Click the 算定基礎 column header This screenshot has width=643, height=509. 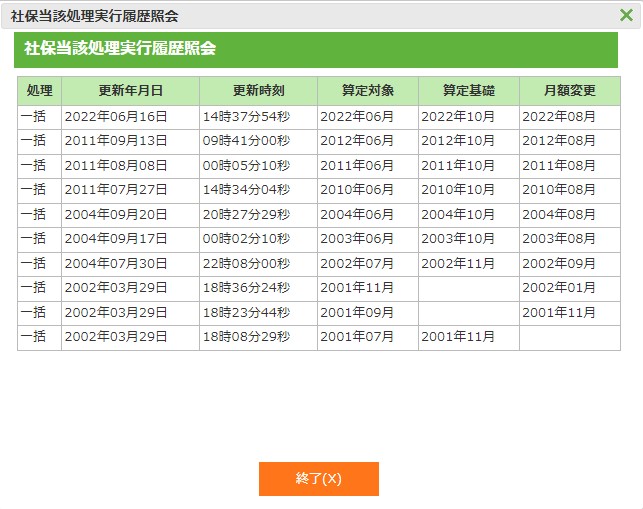click(469, 91)
